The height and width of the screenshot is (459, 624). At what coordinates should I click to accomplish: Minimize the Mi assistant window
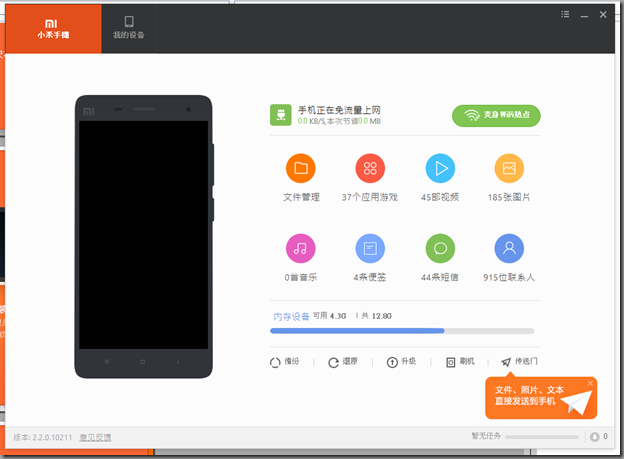tap(584, 15)
